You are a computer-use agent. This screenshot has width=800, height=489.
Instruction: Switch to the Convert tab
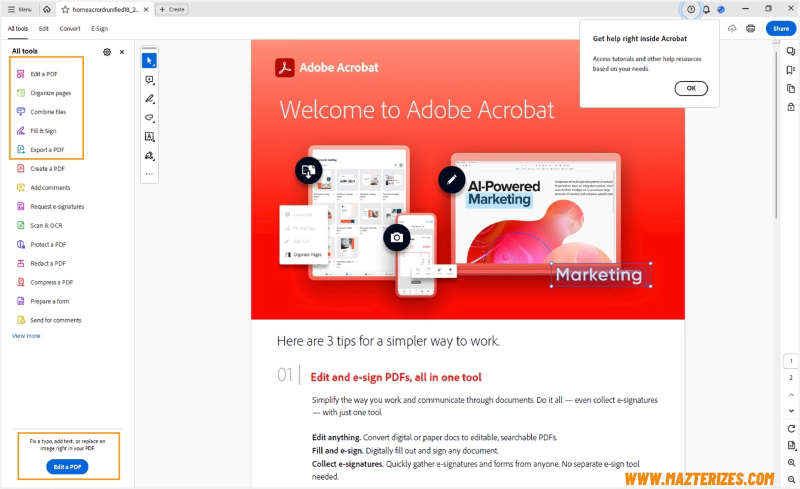coord(70,29)
